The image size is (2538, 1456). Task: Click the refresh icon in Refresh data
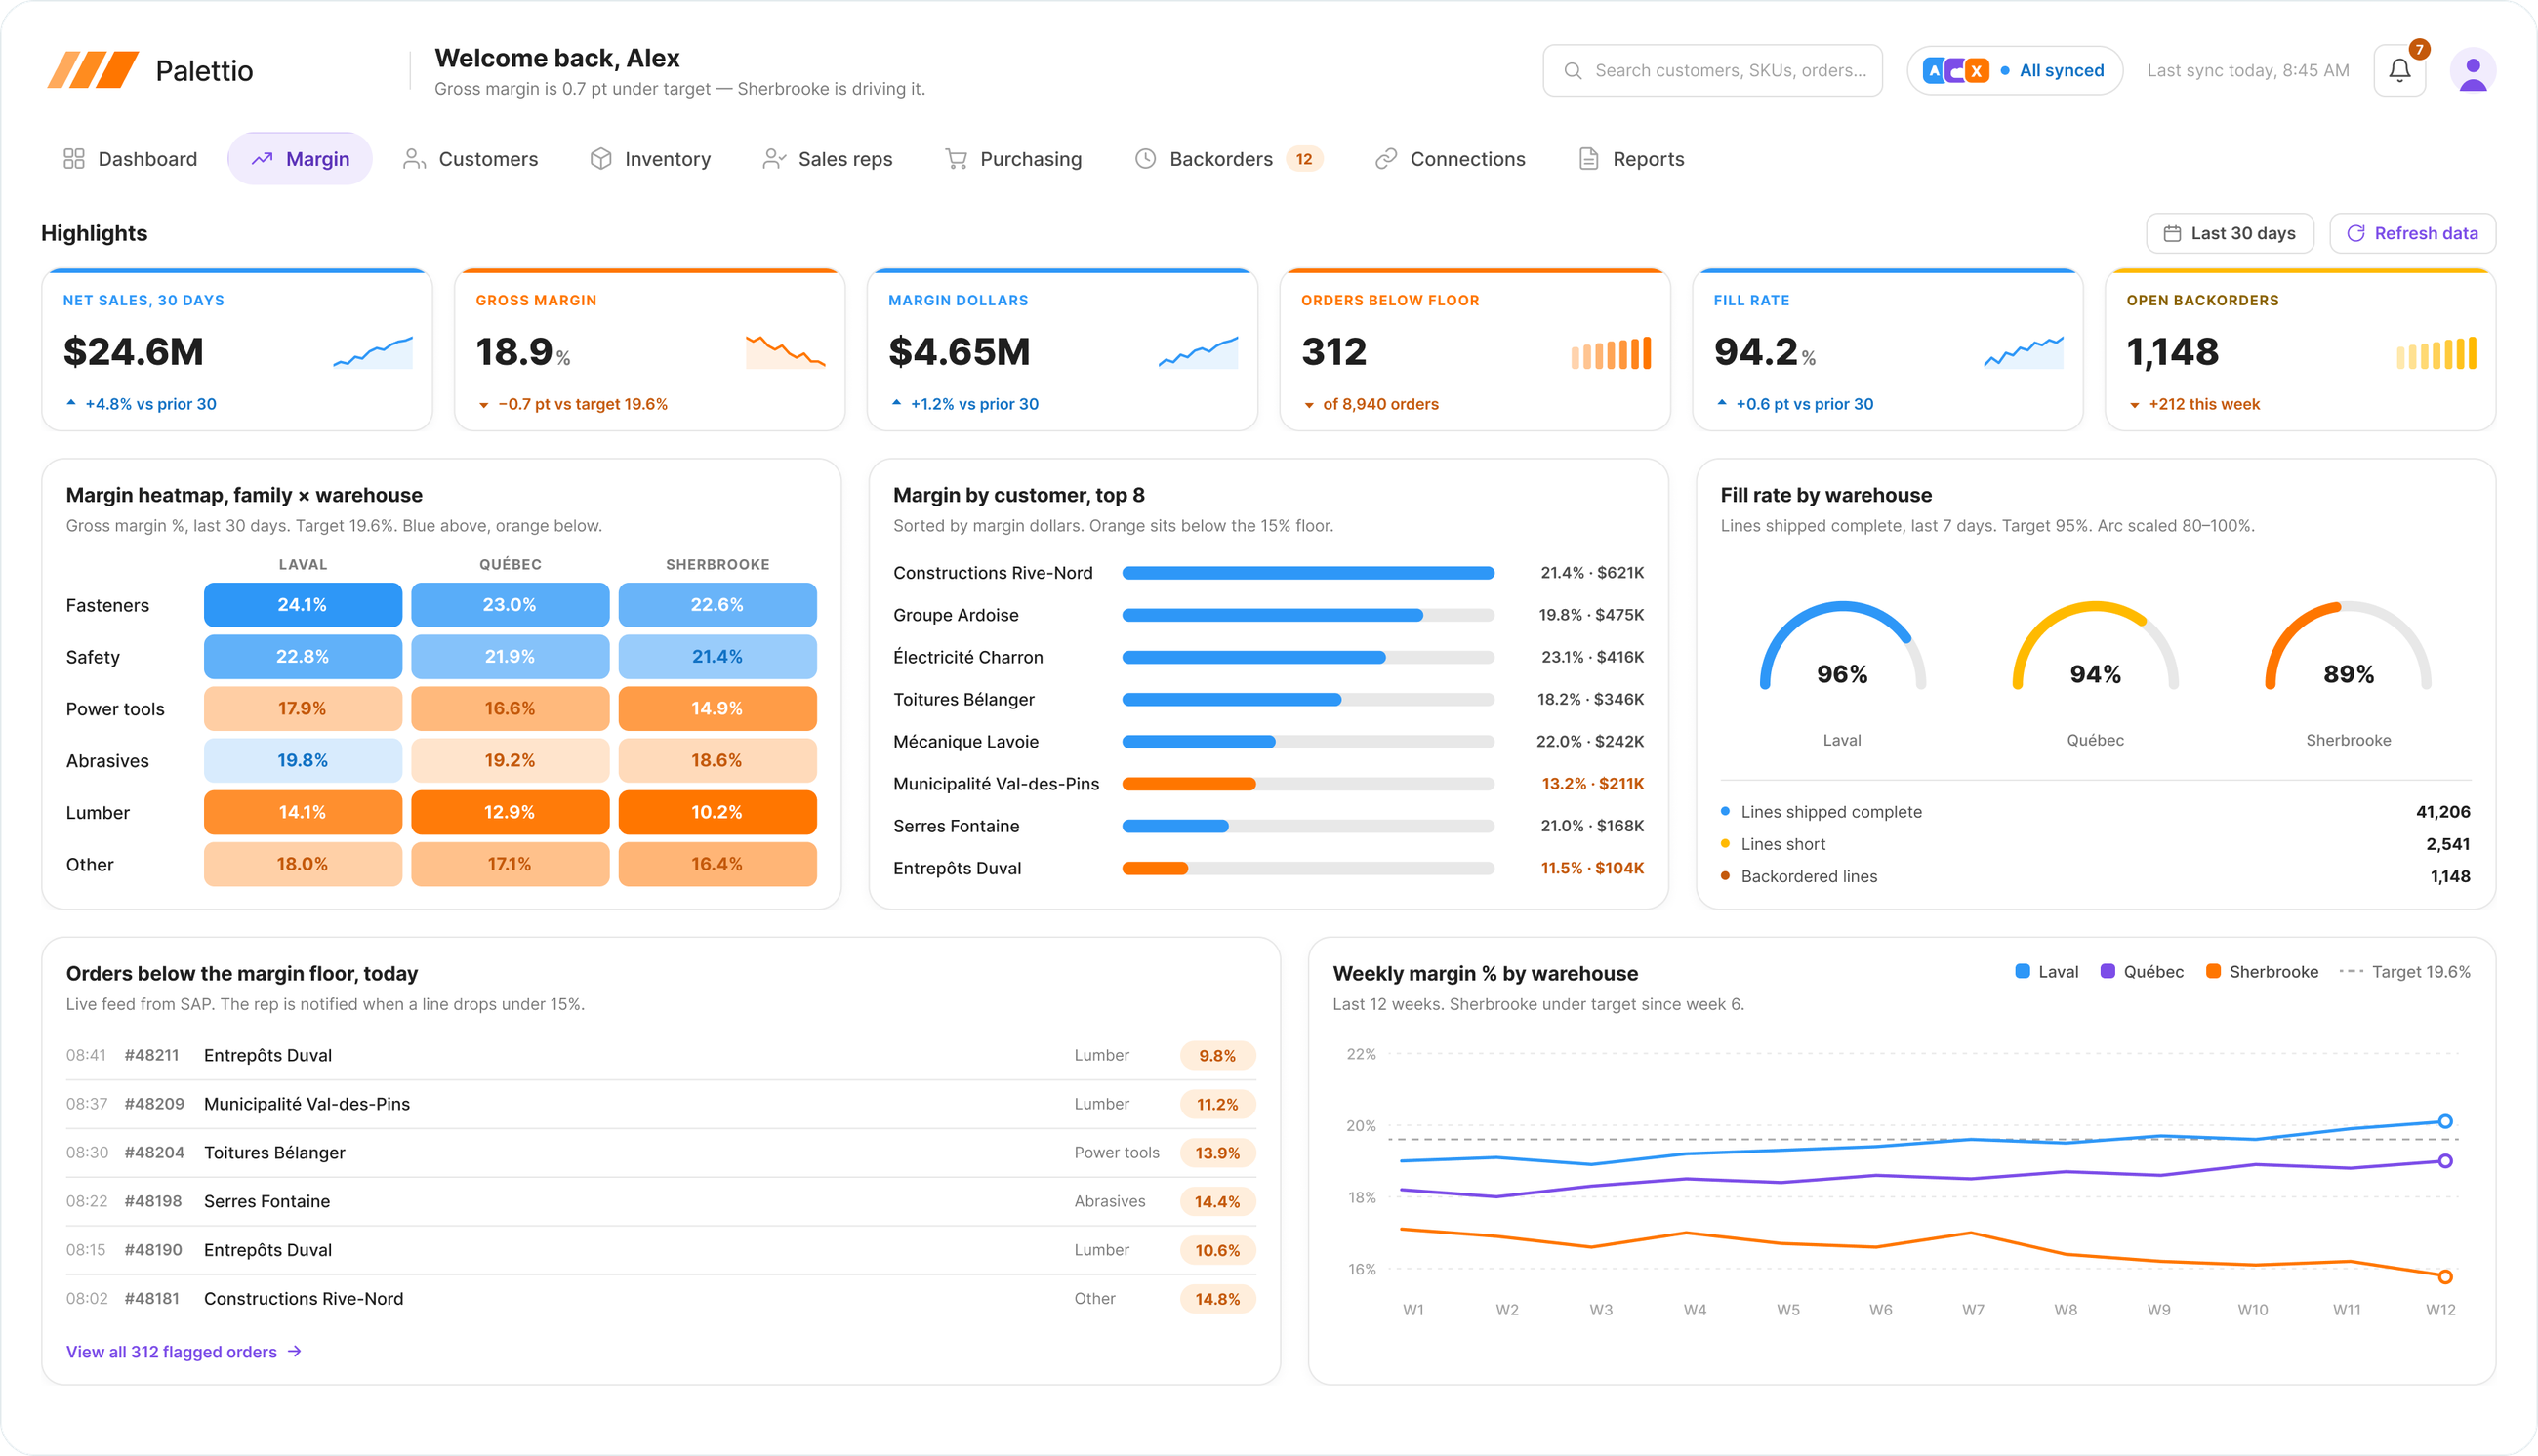point(2355,233)
